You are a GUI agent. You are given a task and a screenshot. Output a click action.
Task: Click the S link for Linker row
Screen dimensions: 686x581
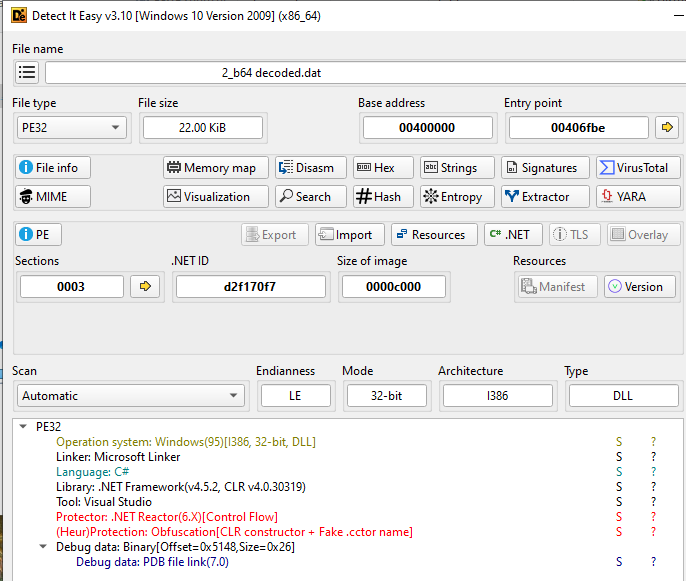tap(619, 457)
